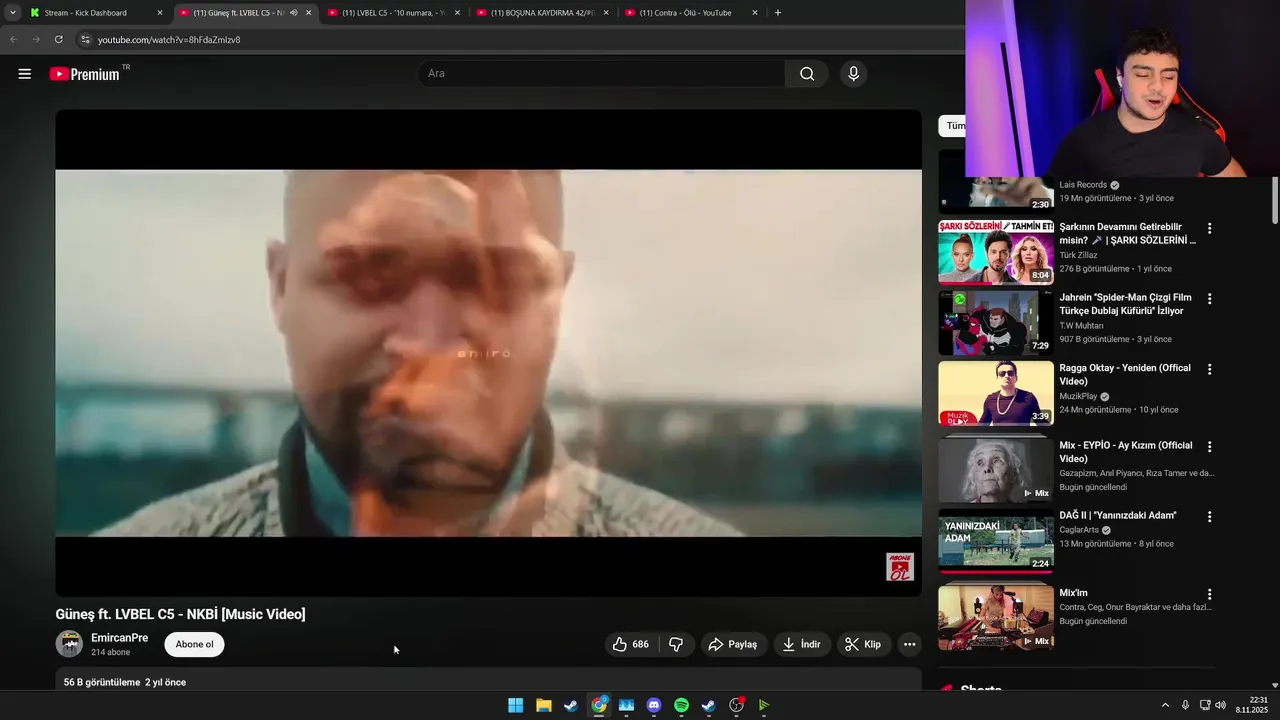Open options menu for Şarkının Devamını video
The width and height of the screenshot is (1280, 720).
1209,228
